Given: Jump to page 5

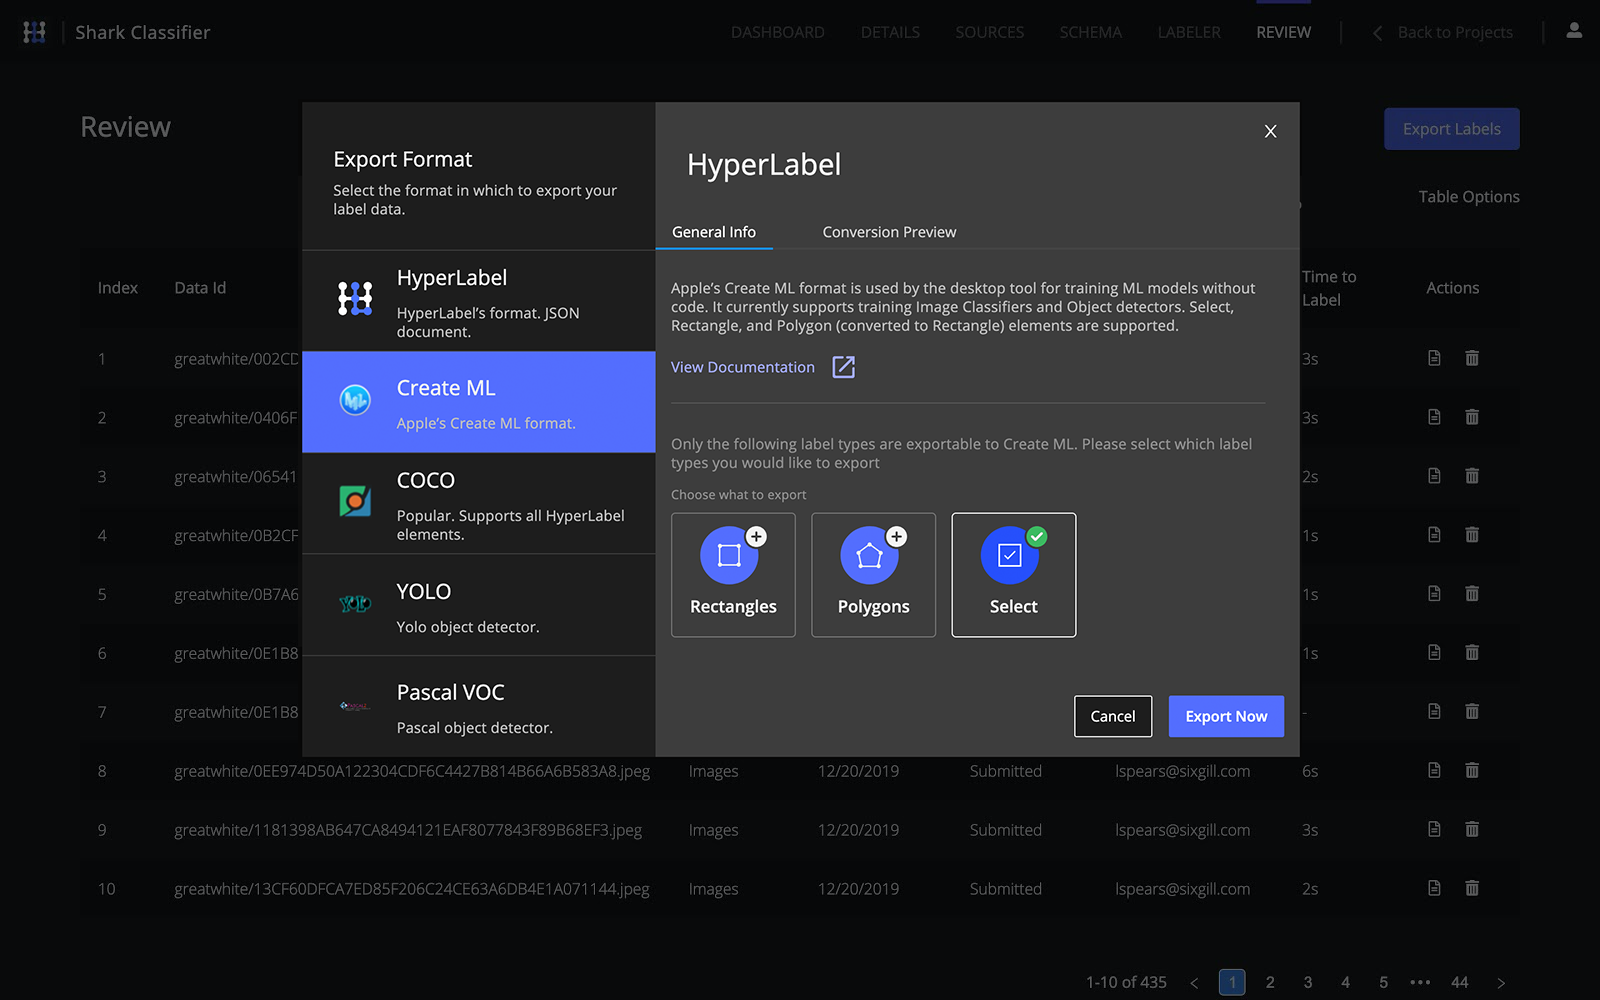Looking at the screenshot, I should click(x=1384, y=982).
